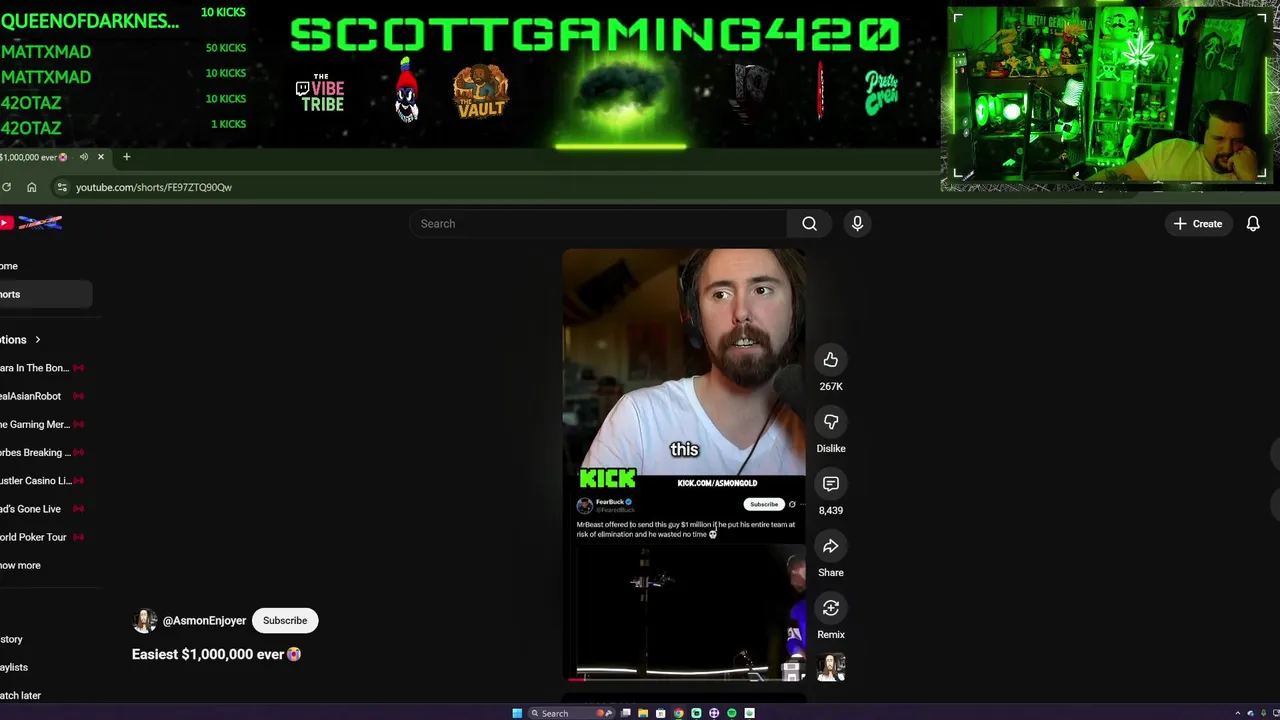Open Playlists in the sidebar
1280x720 pixels.
point(14,667)
